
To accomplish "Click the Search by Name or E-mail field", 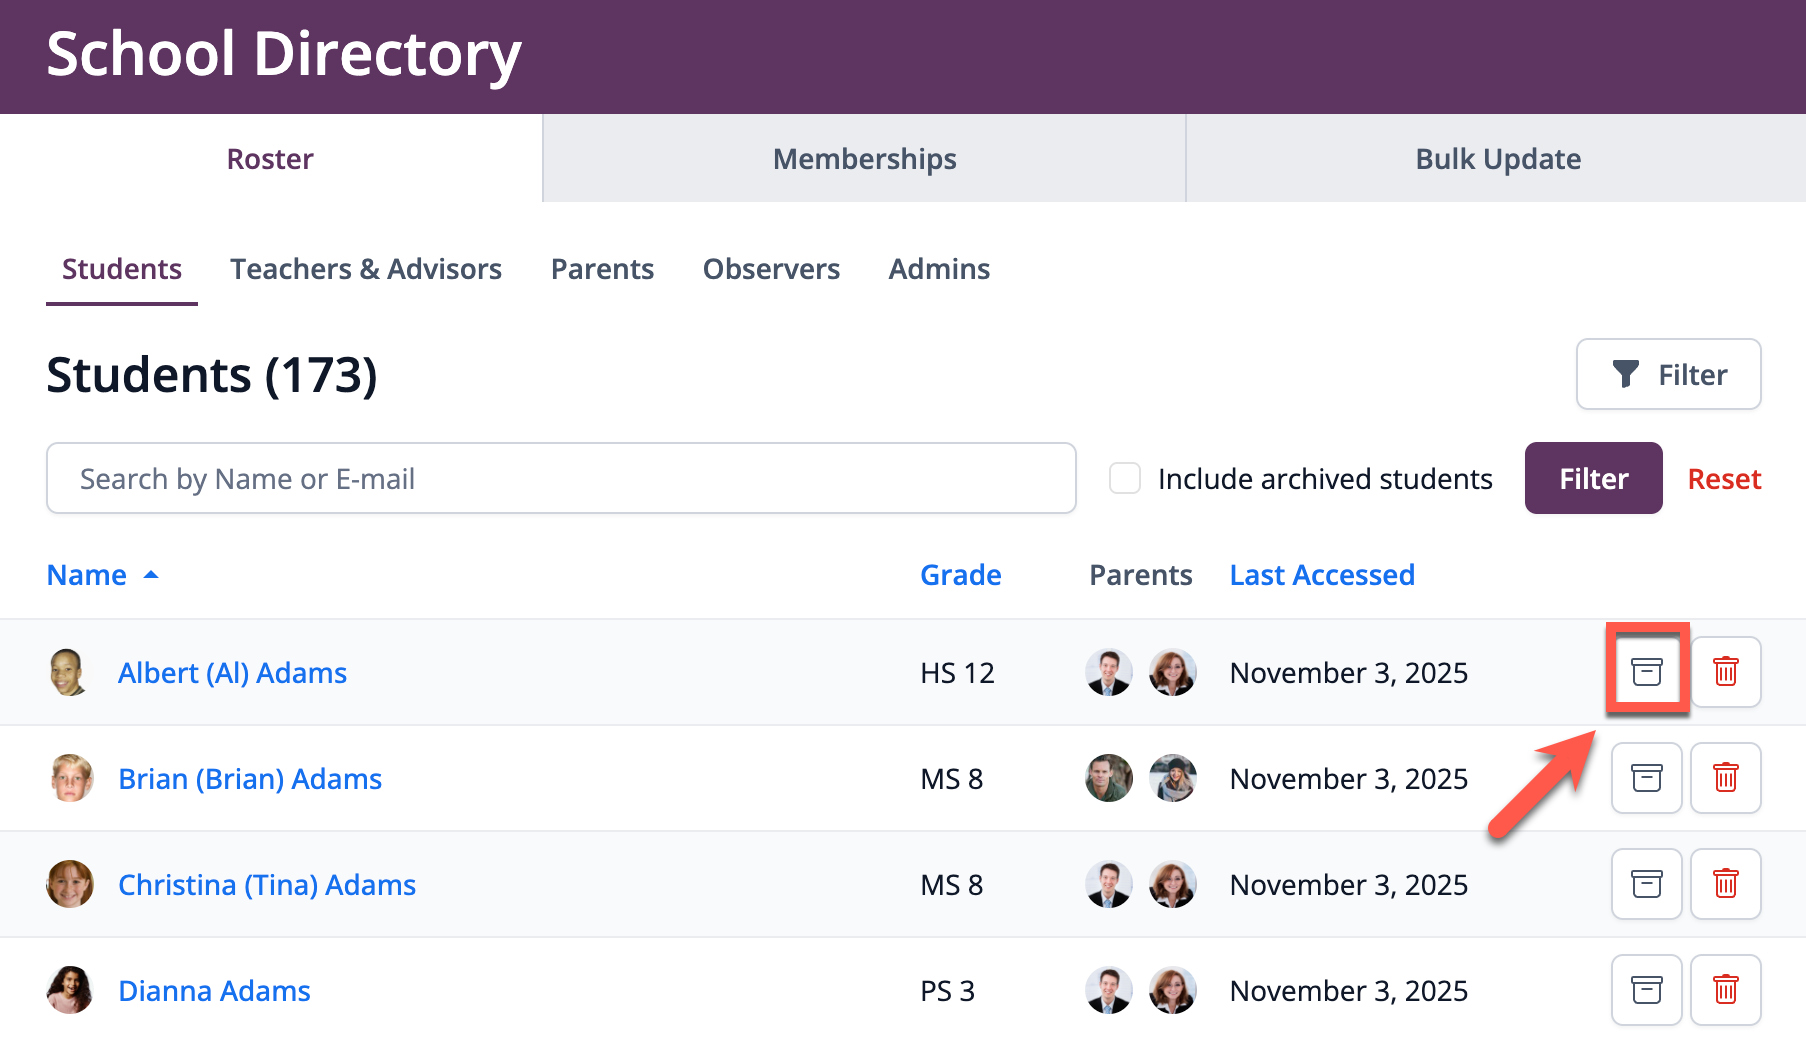I will point(560,479).
